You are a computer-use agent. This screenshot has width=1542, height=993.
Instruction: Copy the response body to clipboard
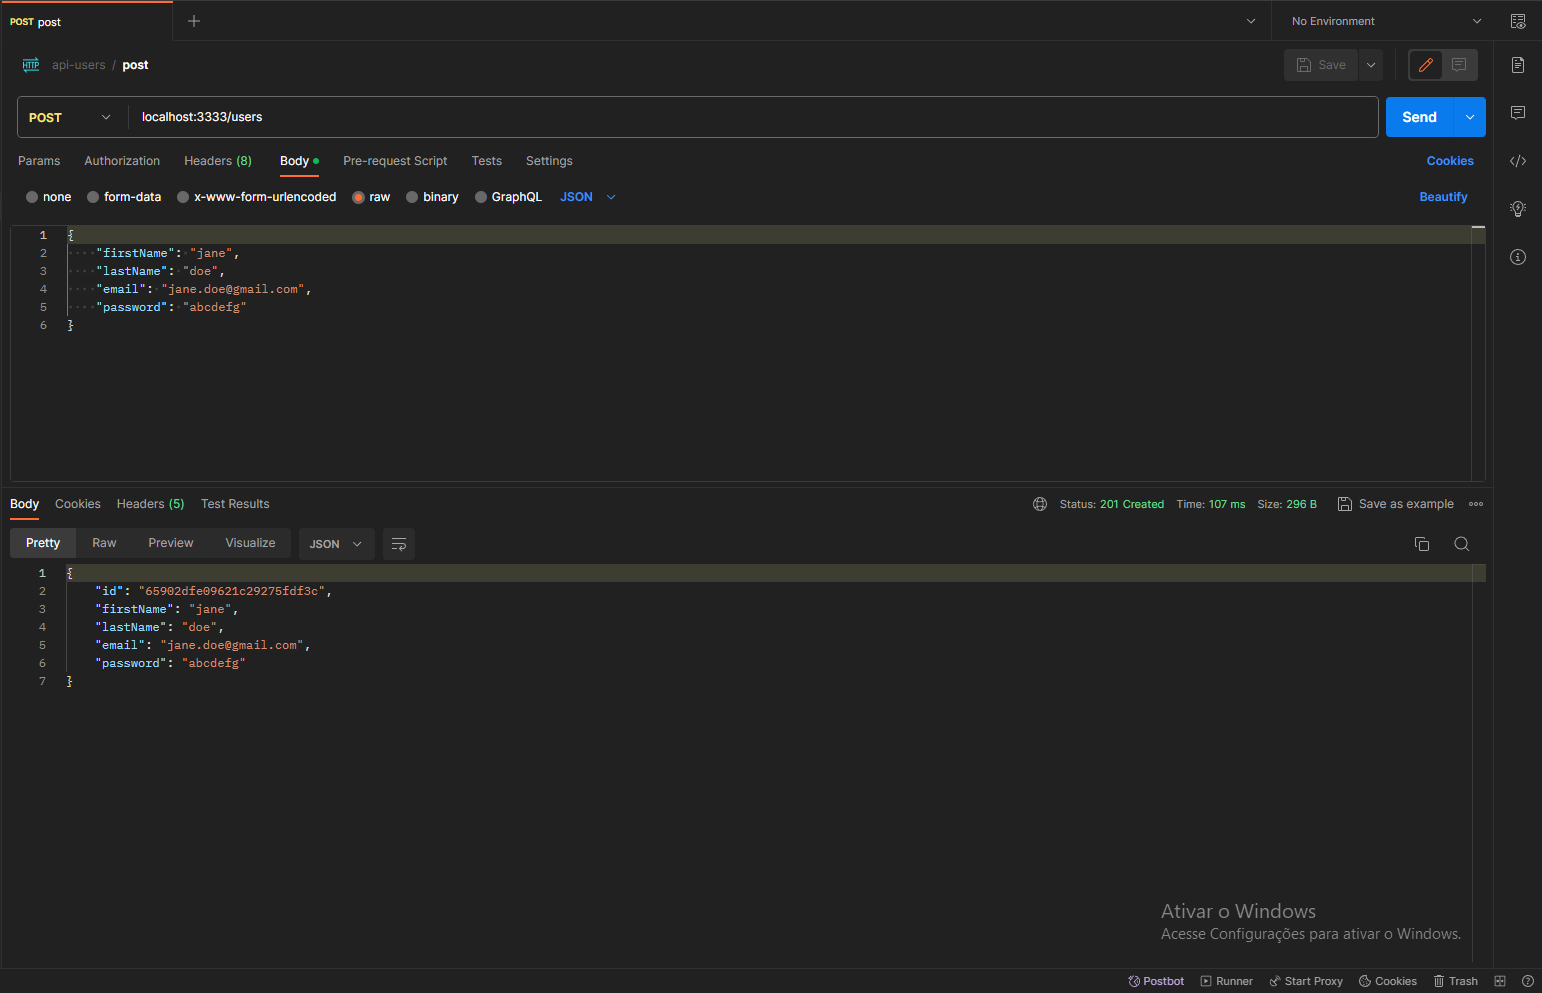click(1422, 544)
